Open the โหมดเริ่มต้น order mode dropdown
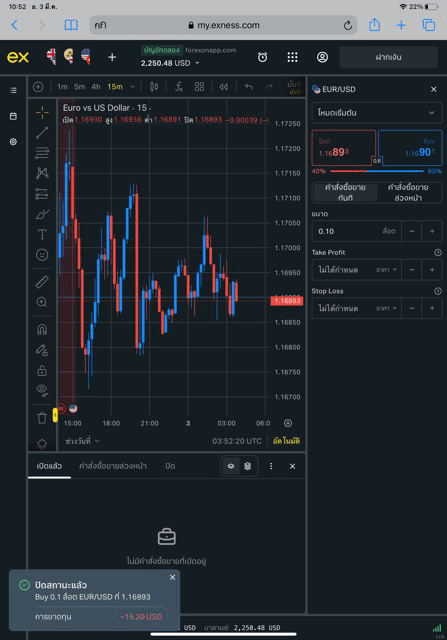Image resolution: width=447 pixels, height=640 pixels. coord(376,113)
